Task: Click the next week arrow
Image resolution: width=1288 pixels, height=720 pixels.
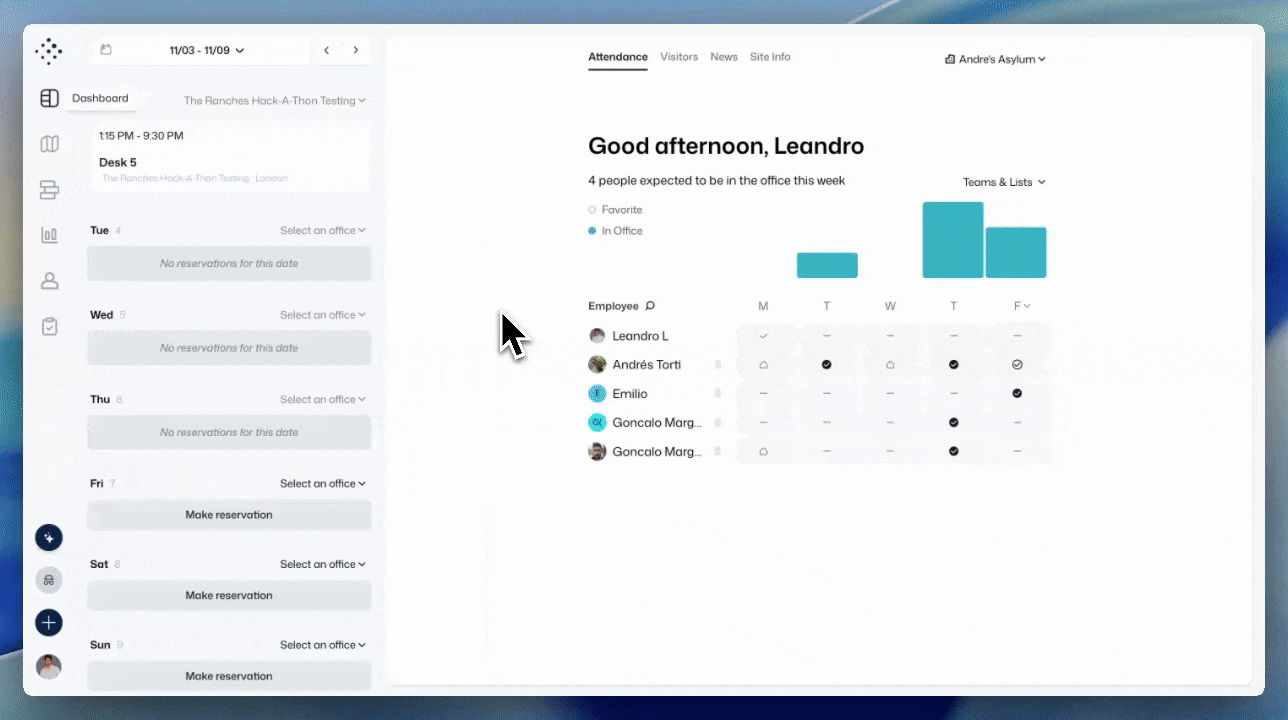Action: coord(356,49)
